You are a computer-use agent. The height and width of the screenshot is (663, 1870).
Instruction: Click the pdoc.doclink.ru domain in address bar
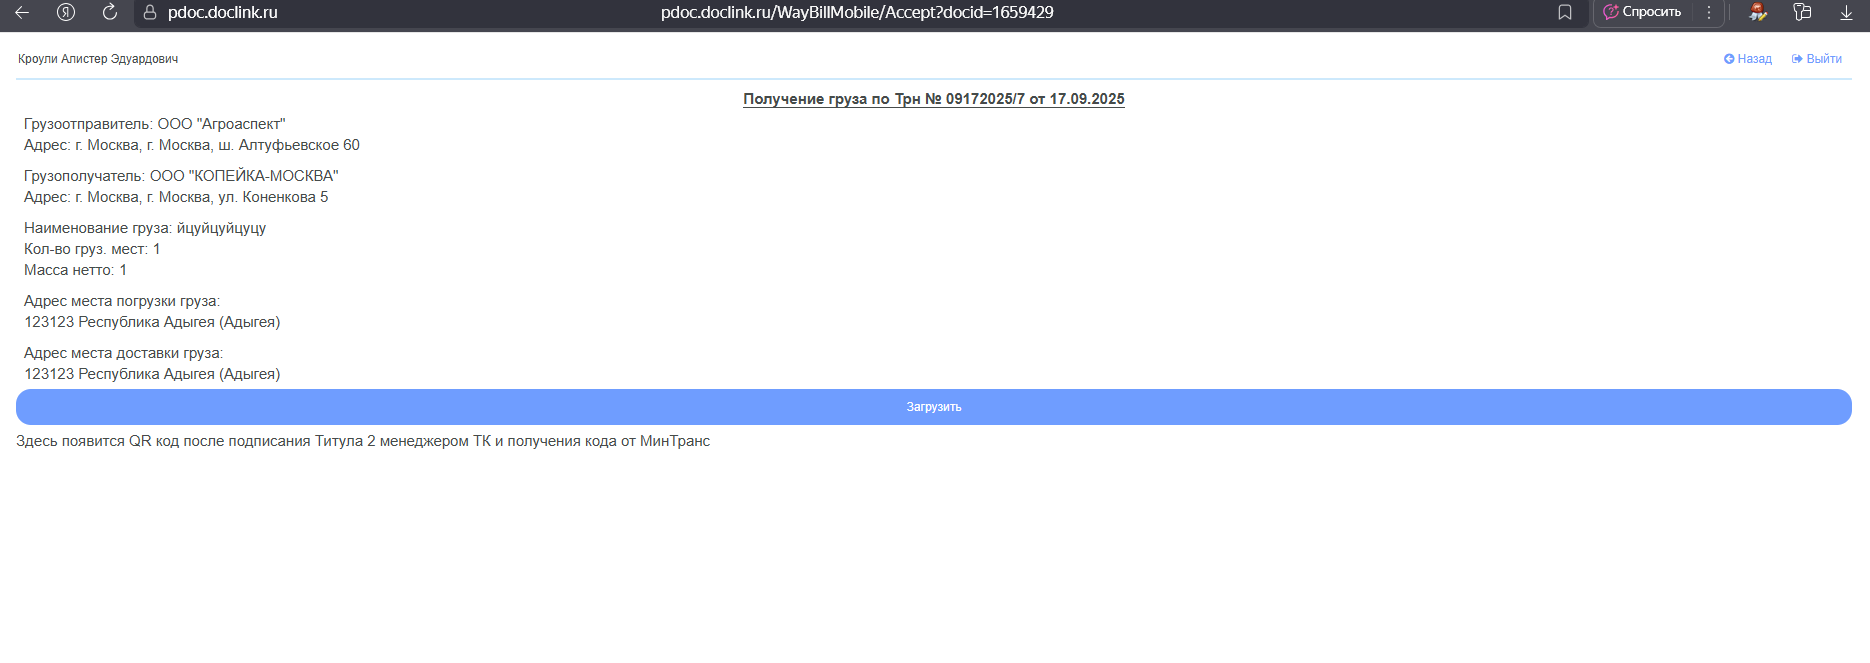point(223,12)
